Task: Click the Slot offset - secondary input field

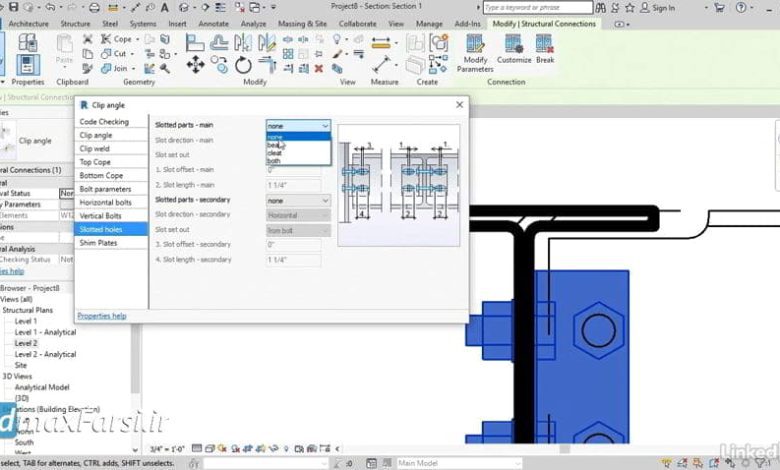Action: [x=293, y=245]
